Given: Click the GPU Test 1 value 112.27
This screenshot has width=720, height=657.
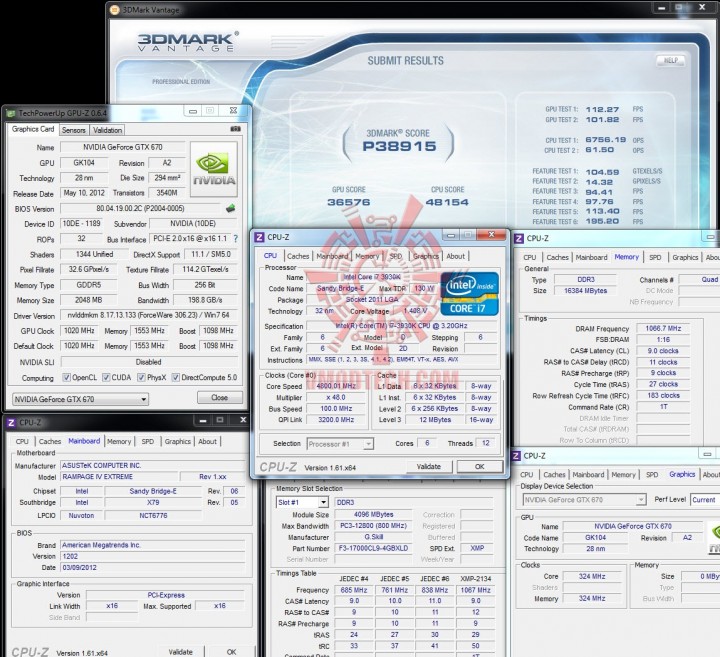Looking at the screenshot, I should click(602, 109).
